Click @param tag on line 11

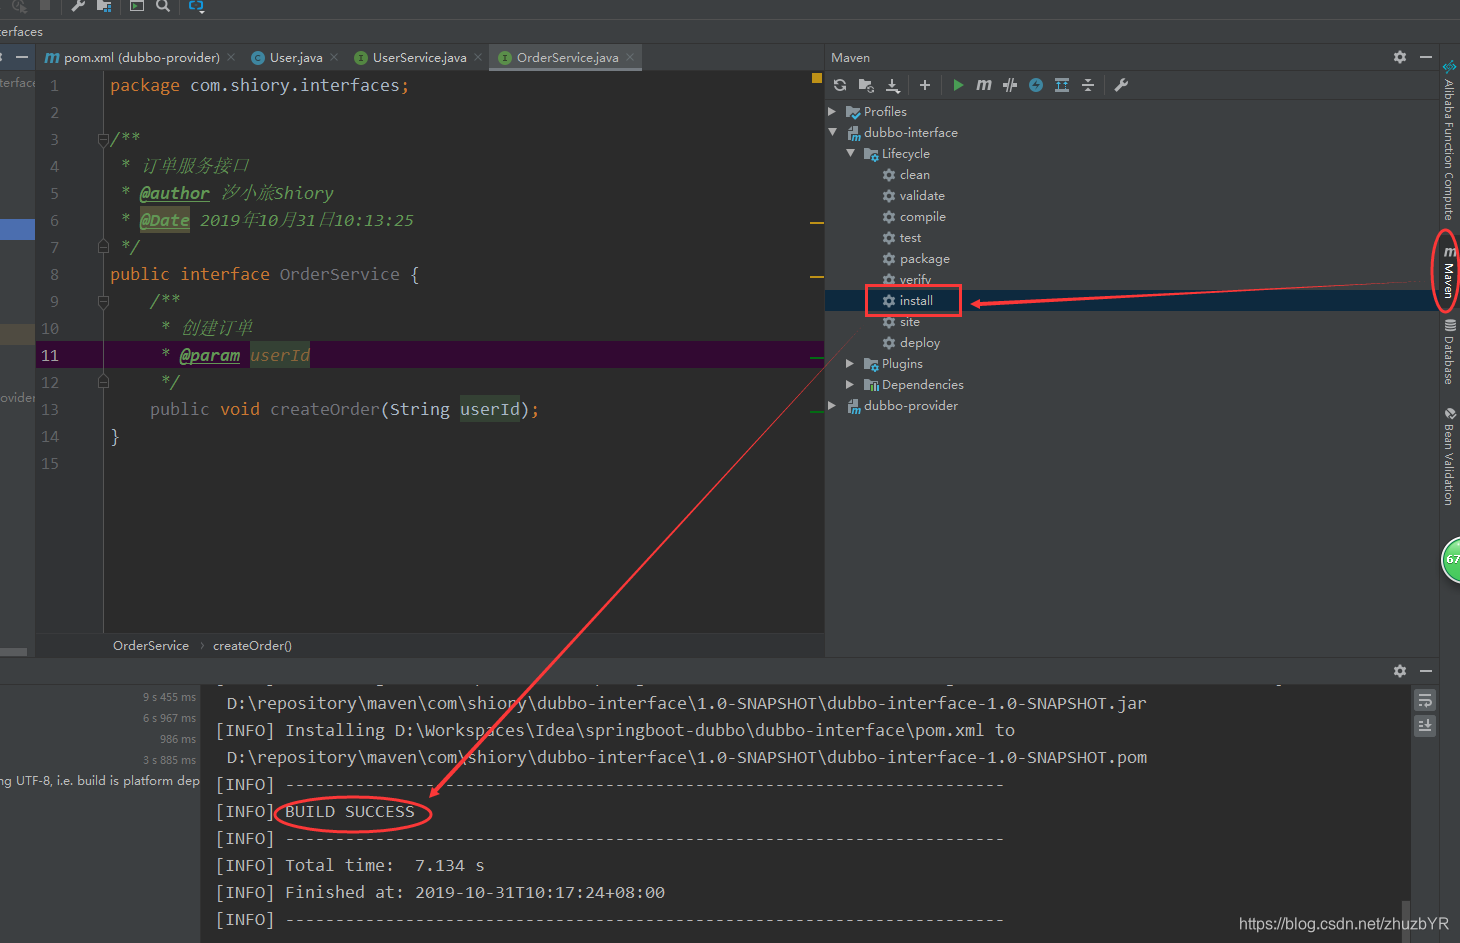(x=210, y=355)
